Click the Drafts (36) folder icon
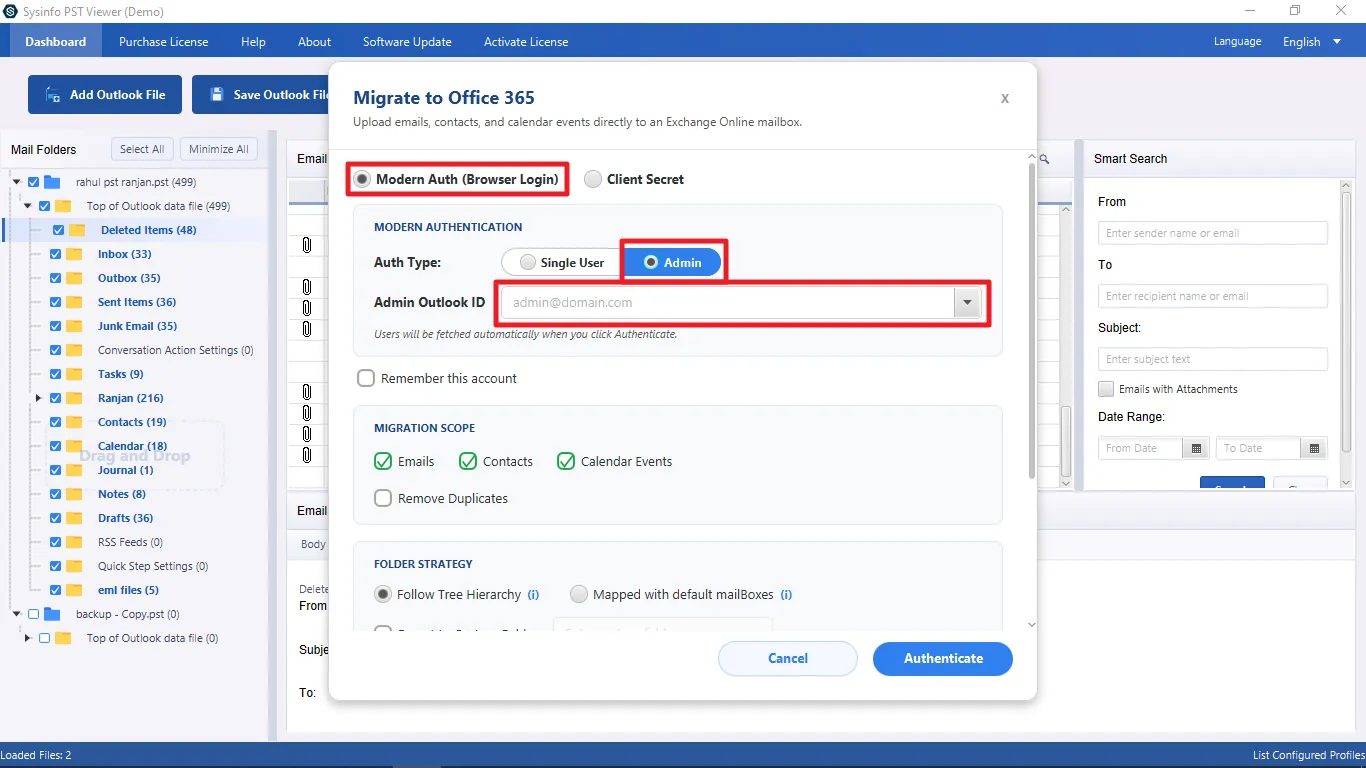Screen dimensions: 1366x768 coord(74,518)
